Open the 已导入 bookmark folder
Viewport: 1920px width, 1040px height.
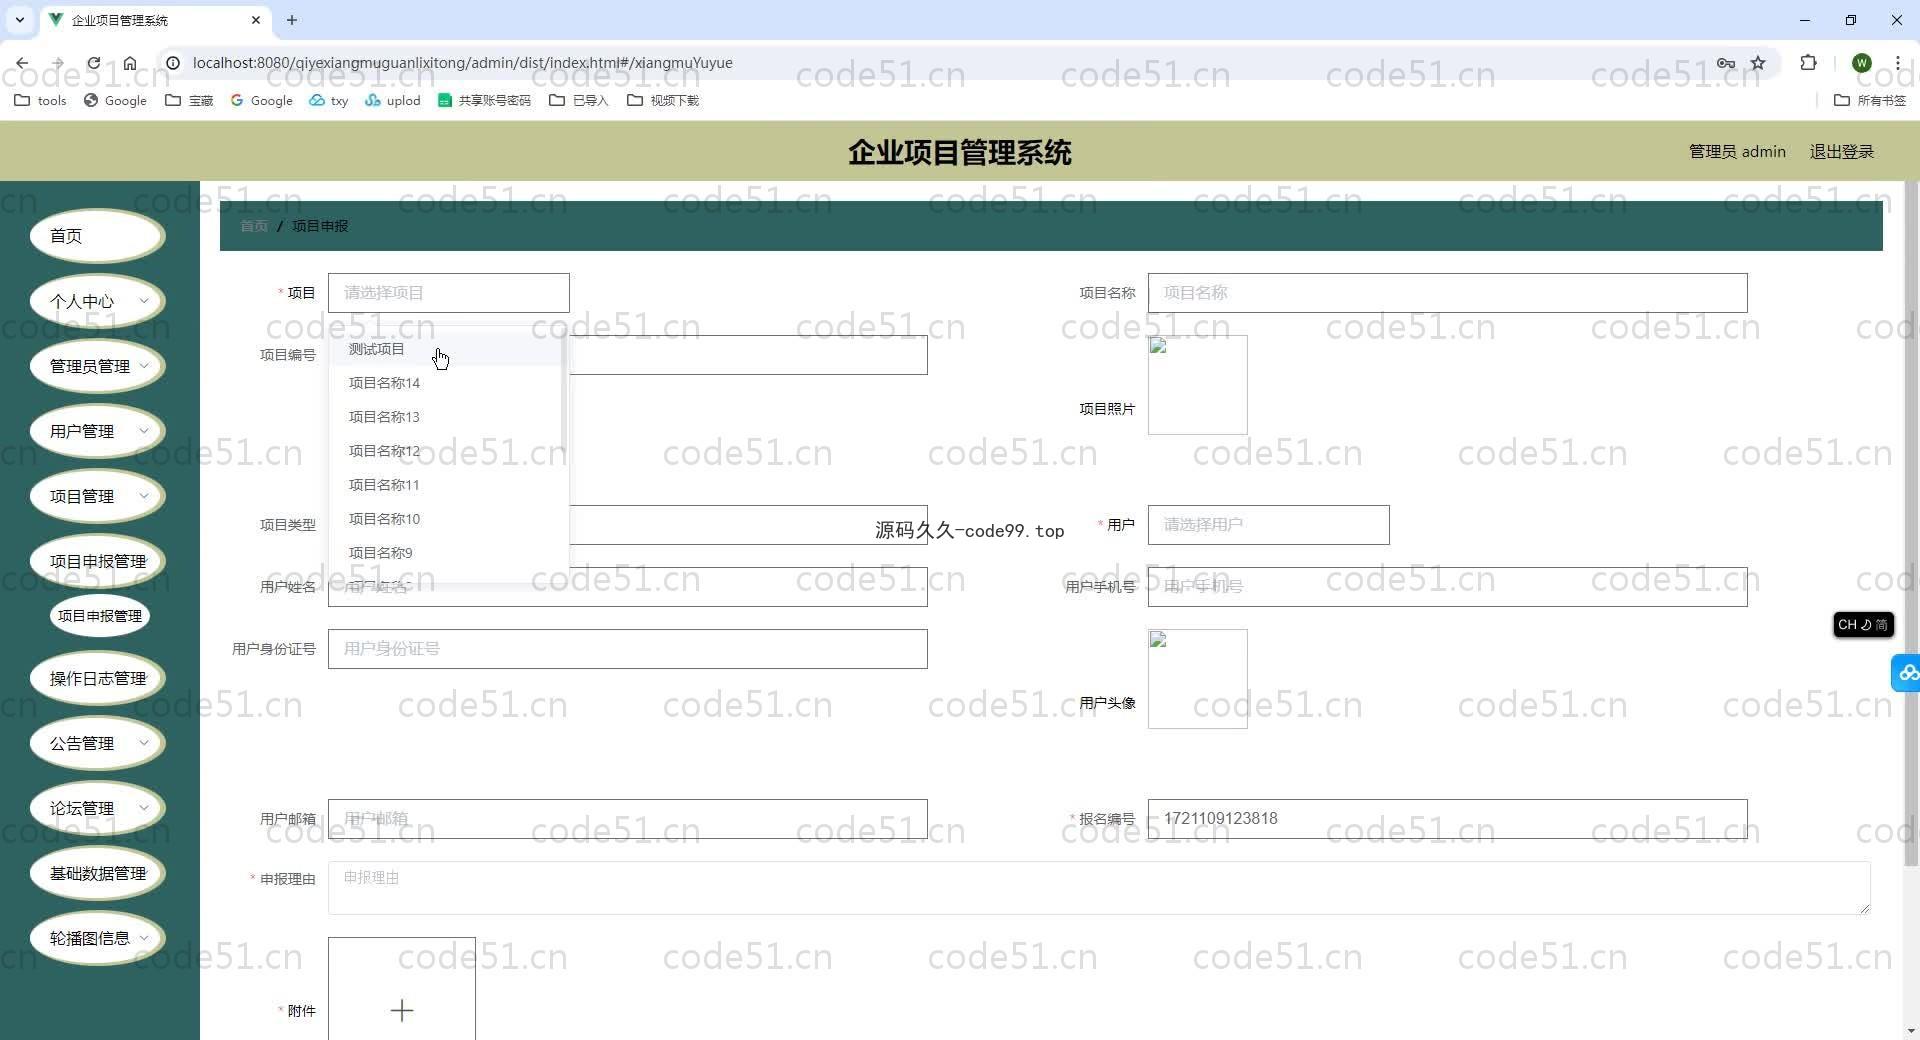point(579,100)
